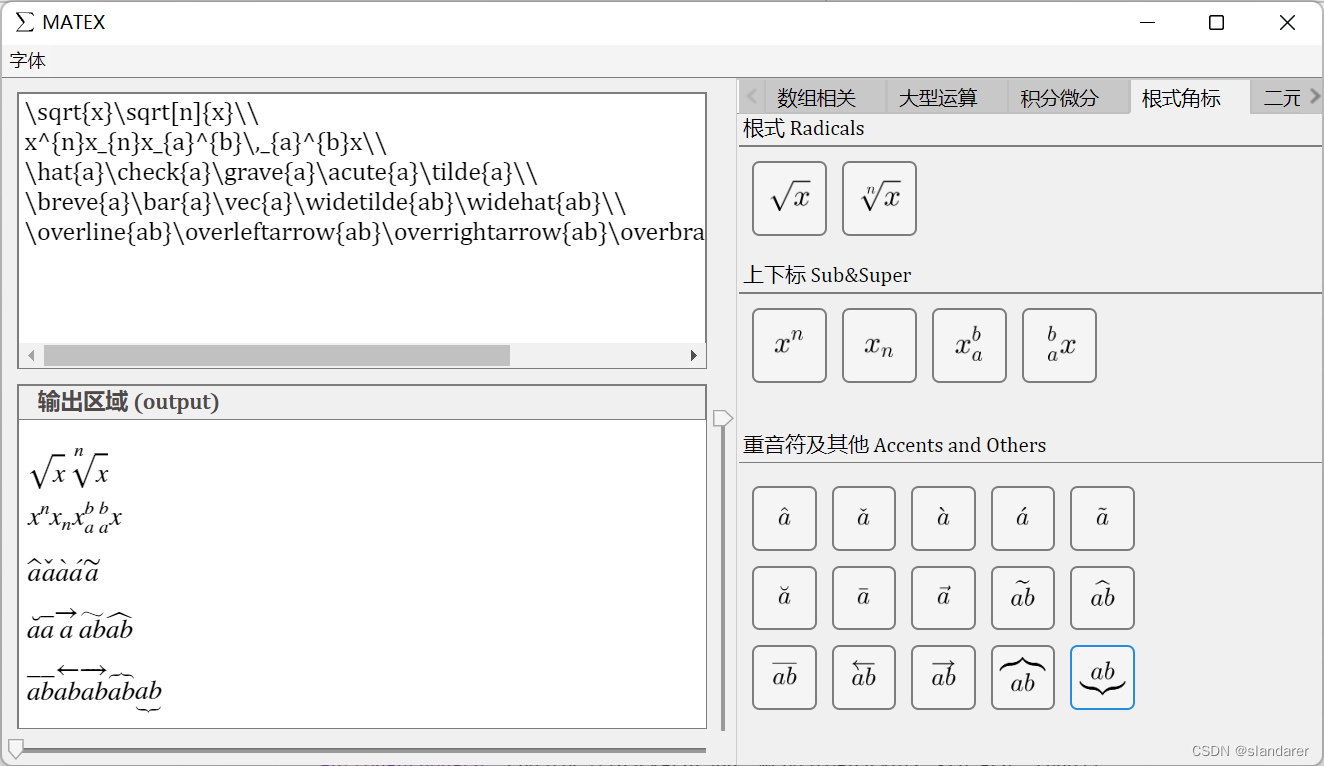This screenshot has width=1324, height=766.
Task: Insert underbrace under ab button
Action: point(1102,677)
